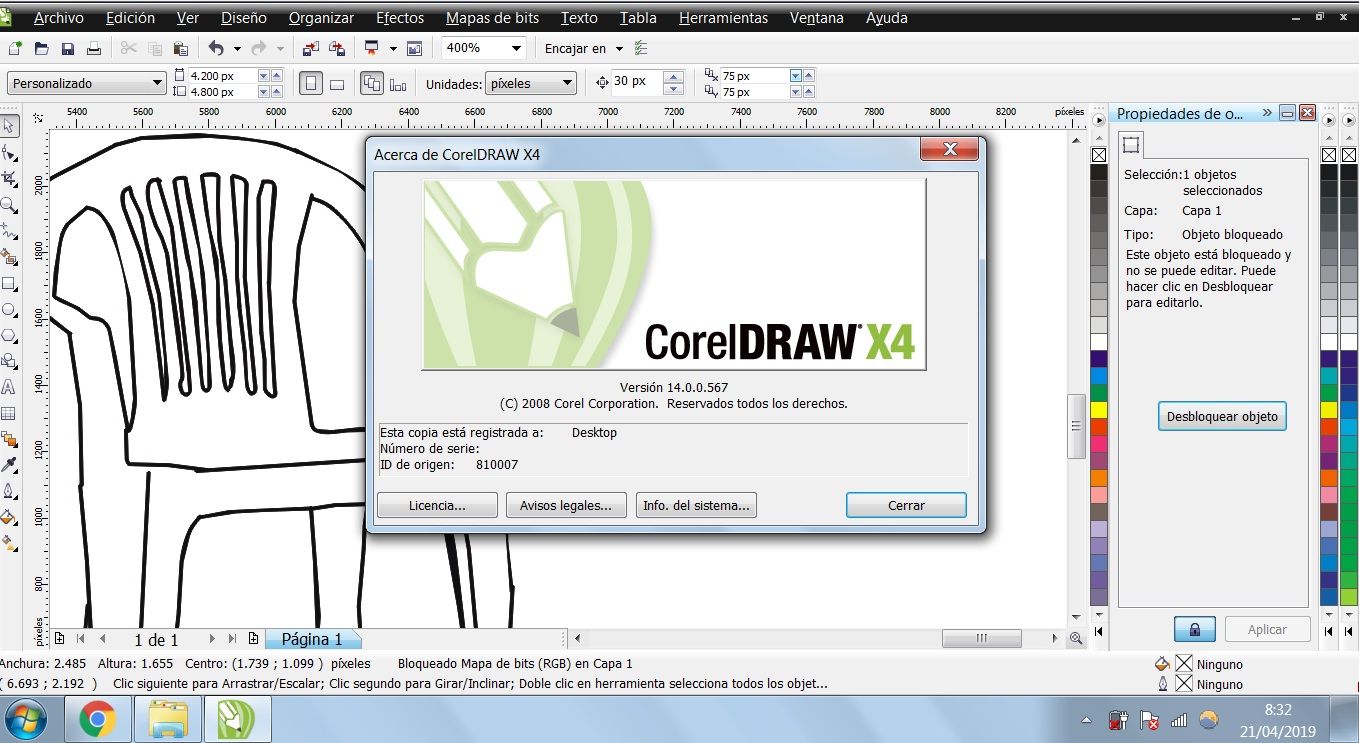Choose the Basic Shapes tool
This screenshot has height=743, width=1359.
[9, 361]
